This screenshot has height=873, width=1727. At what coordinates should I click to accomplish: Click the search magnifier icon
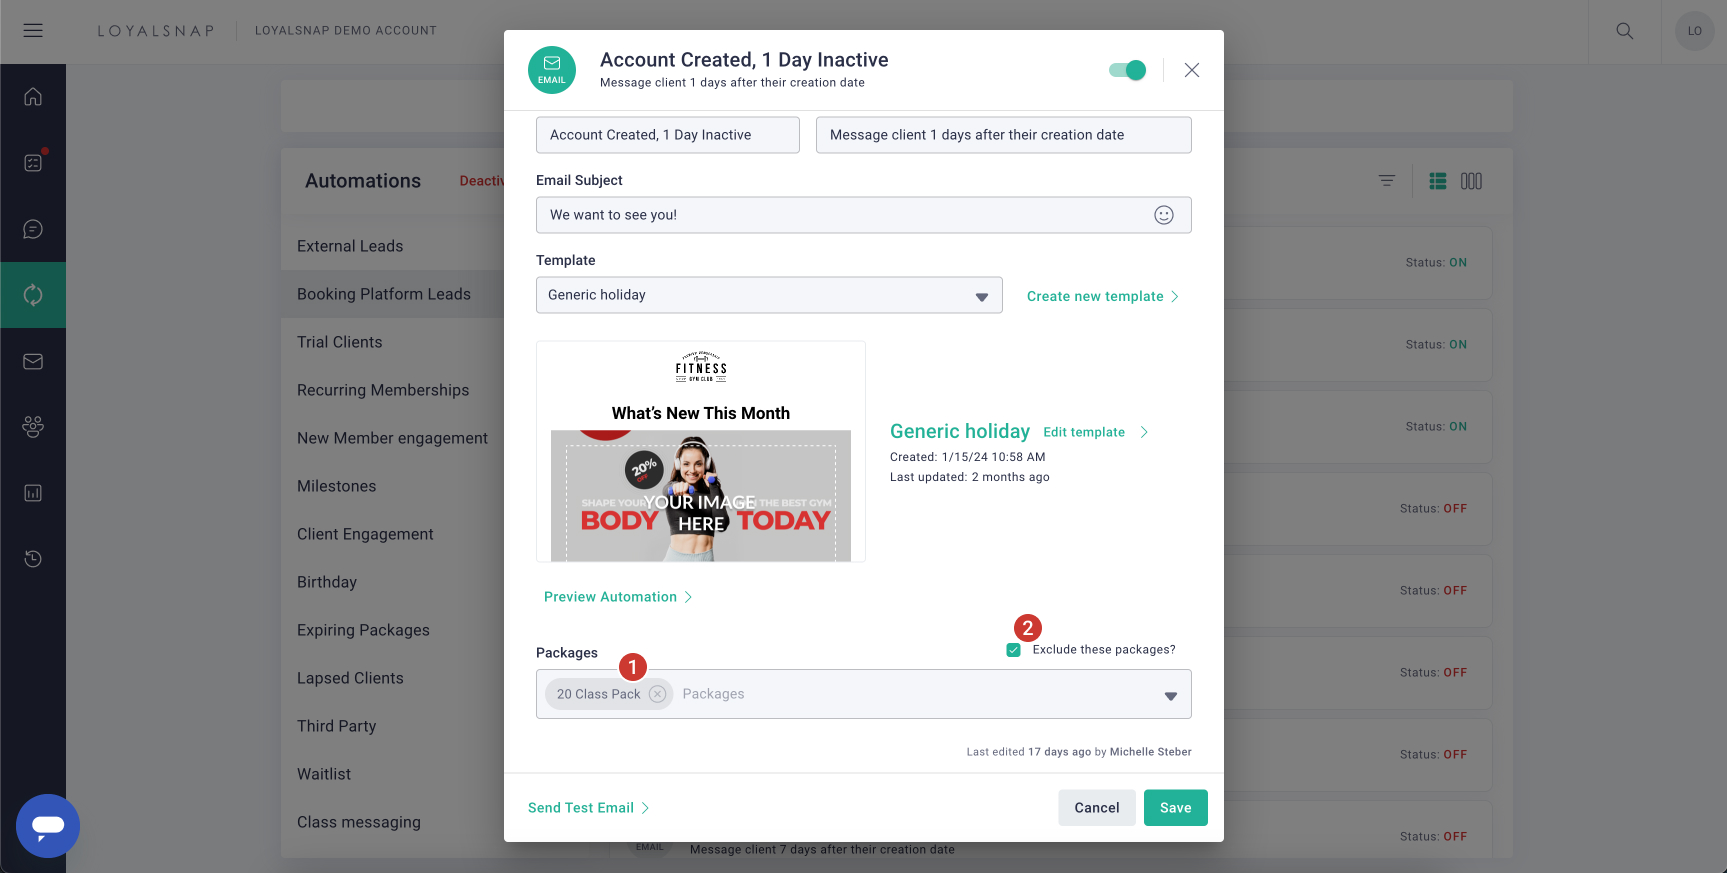pos(1625,31)
